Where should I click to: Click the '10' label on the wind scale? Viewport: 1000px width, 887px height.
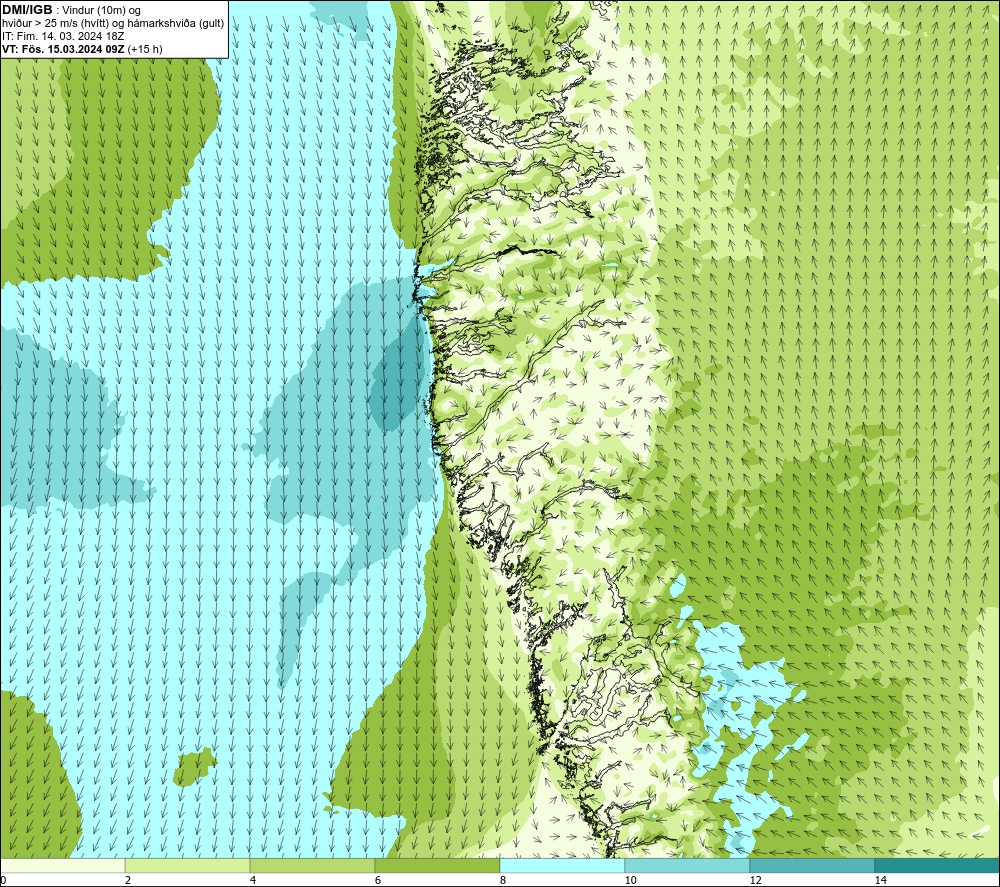coord(630,880)
